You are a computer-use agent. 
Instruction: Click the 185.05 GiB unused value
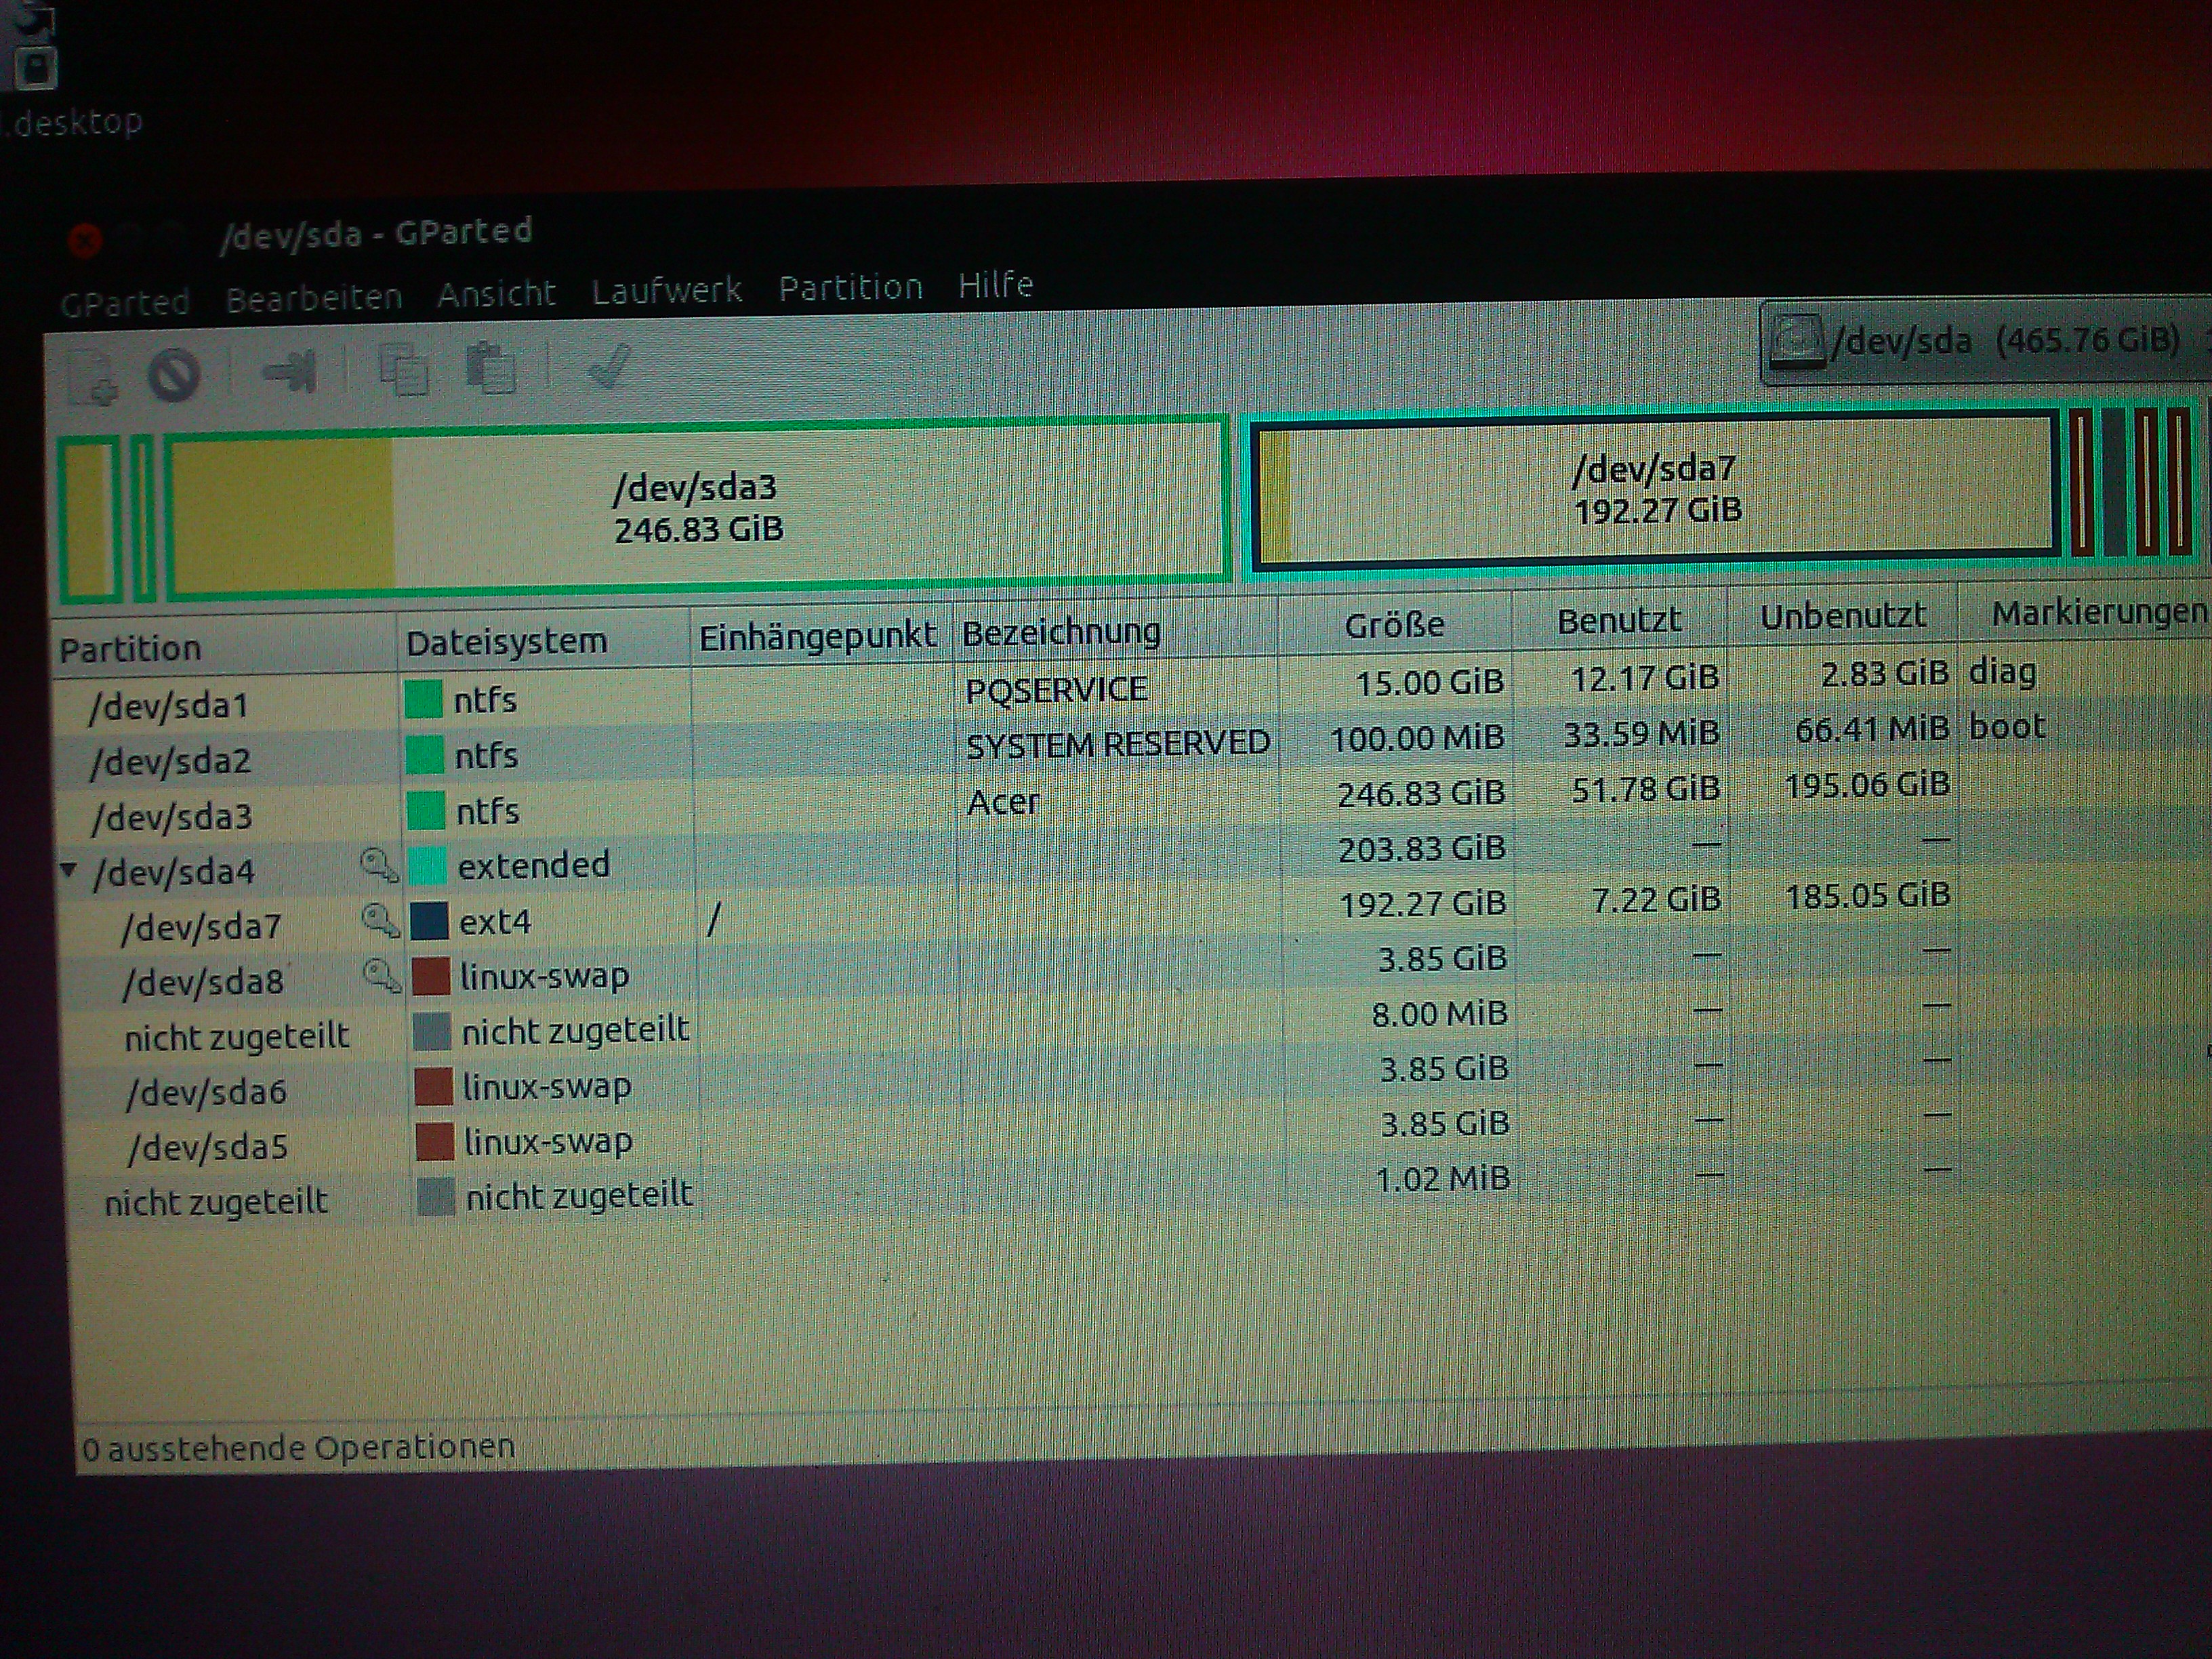(x=1867, y=895)
